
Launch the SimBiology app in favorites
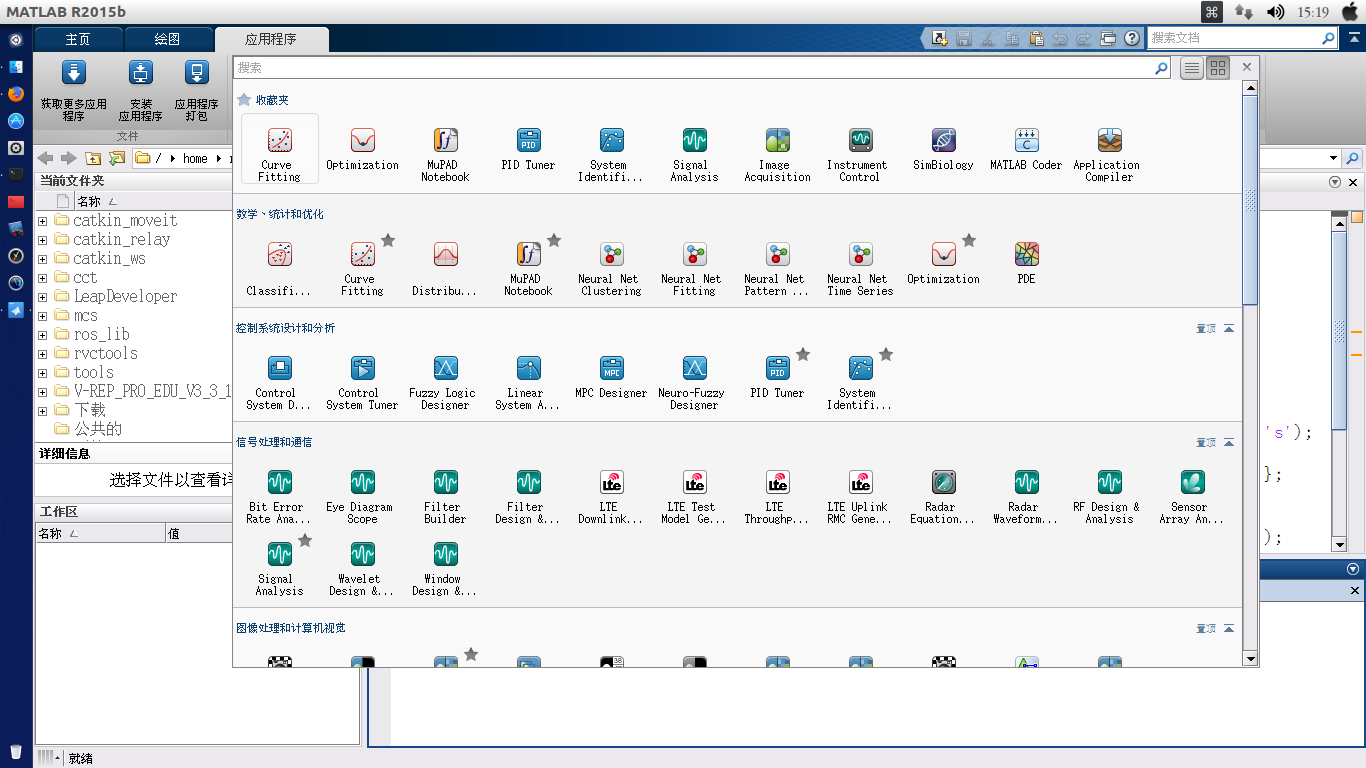(x=942, y=141)
